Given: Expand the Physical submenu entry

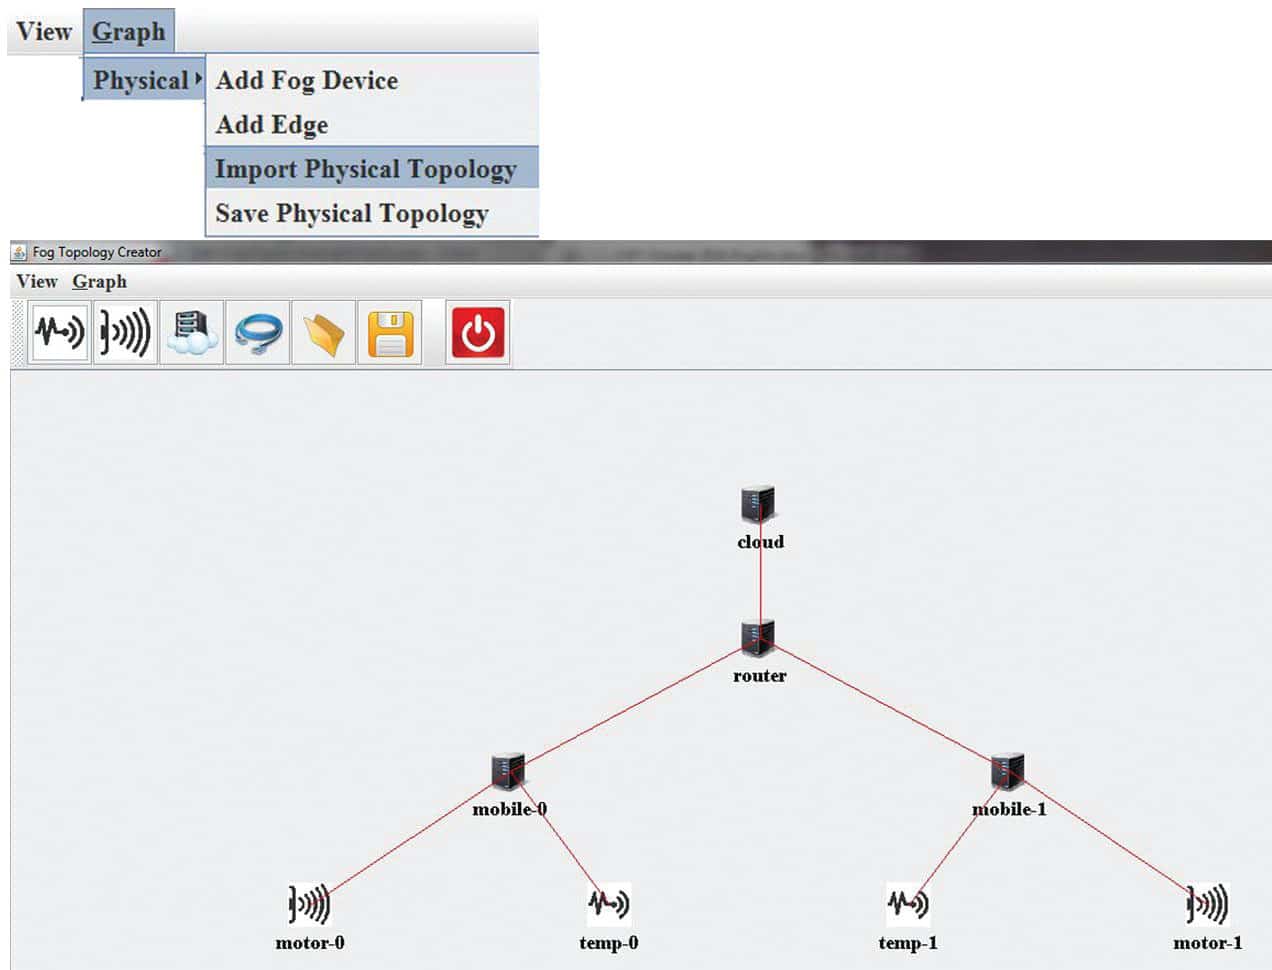Looking at the screenshot, I should tap(144, 80).
